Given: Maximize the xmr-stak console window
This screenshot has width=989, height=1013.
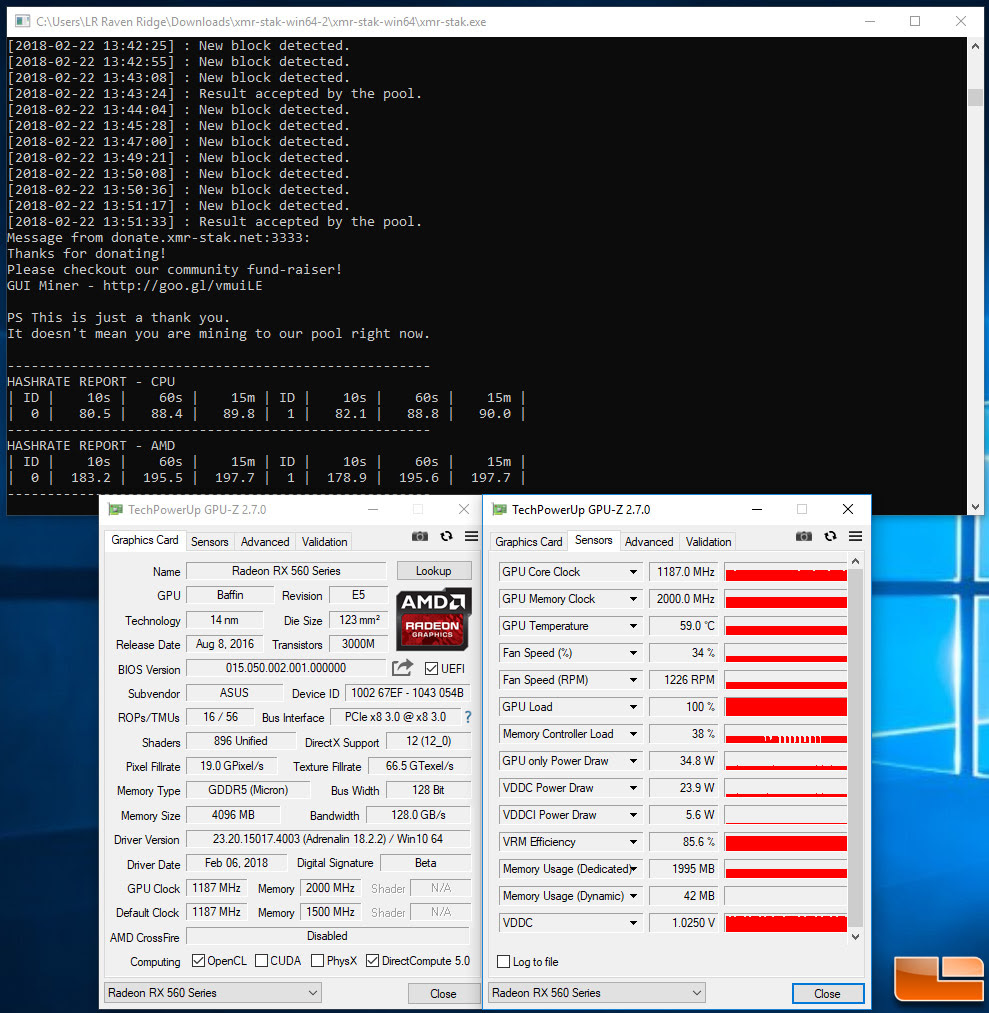Looking at the screenshot, I should click(x=915, y=21).
